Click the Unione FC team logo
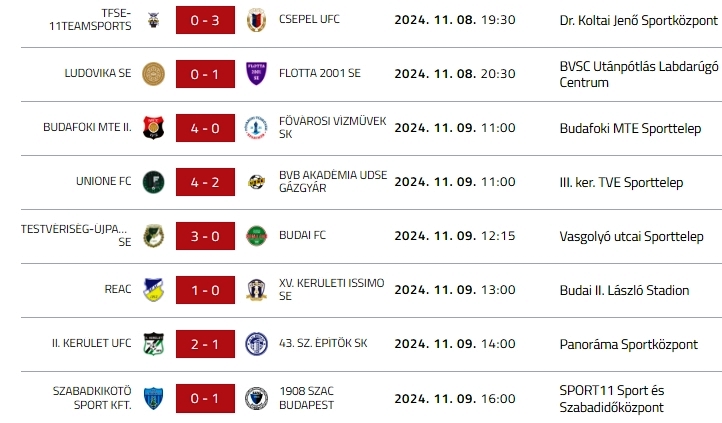 (x=154, y=182)
